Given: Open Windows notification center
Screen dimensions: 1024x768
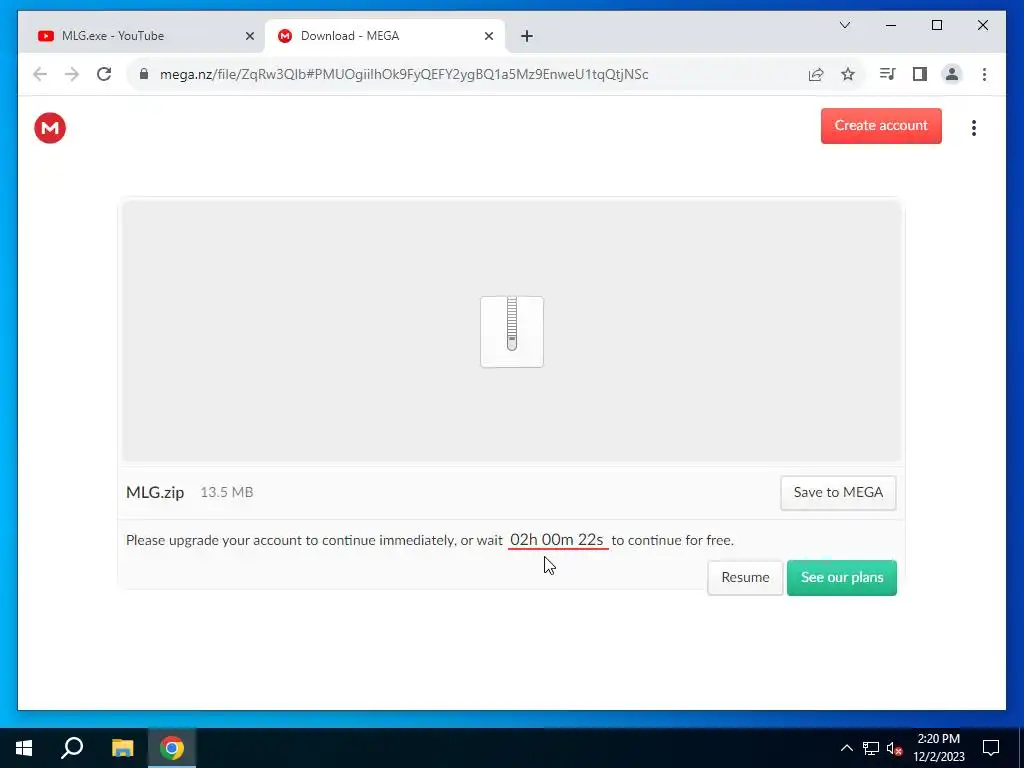Looking at the screenshot, I should click(x=991, y=748).
